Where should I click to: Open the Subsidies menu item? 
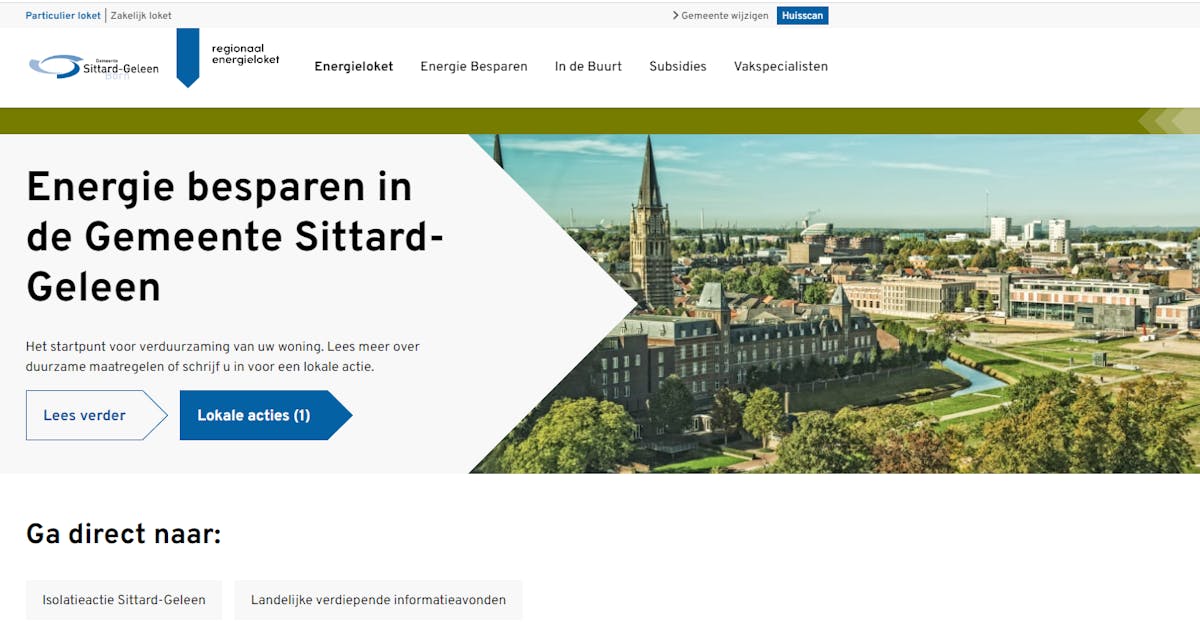tap(677, 67)
